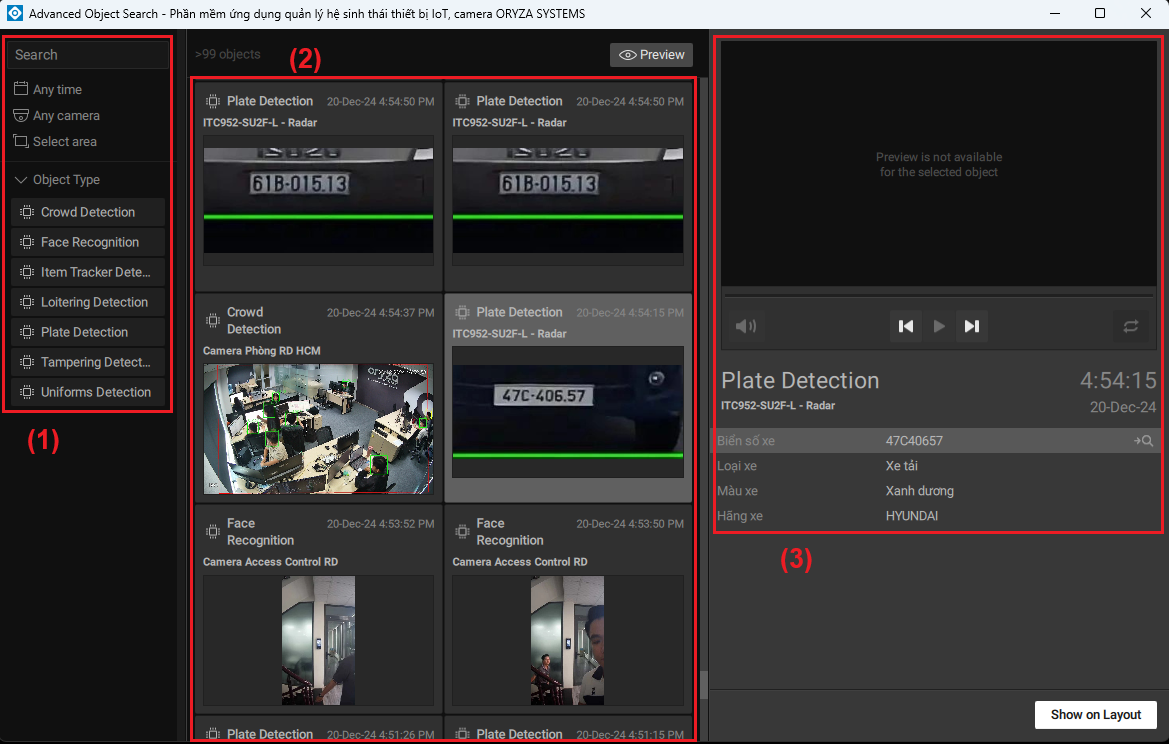Click chip icon on Item Tracker filter

27,272
